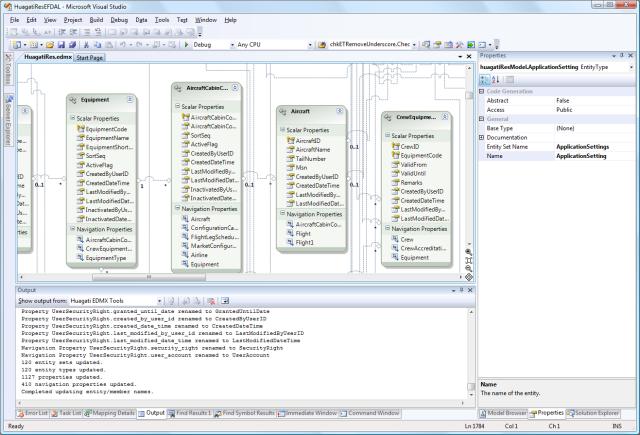Collapse the CrewEquipme... entity box

click(445, 117)
